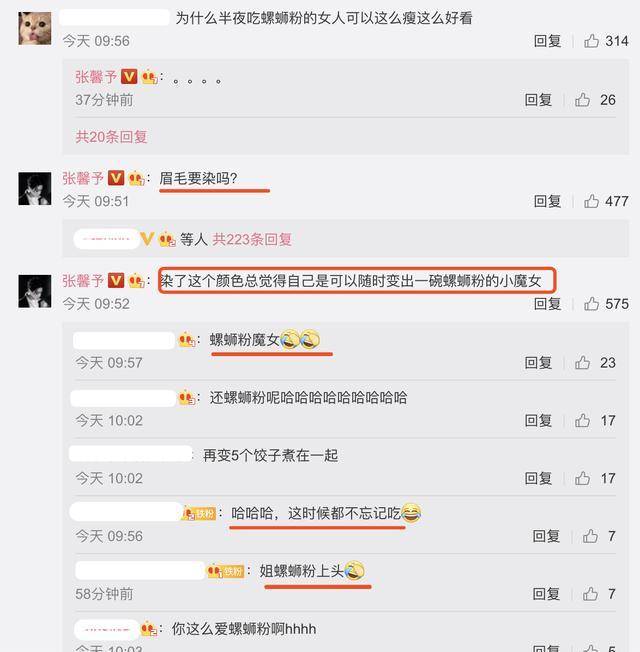Viewport: 640px width, 652px height.
Task: Like the comment with 314 likes
Action: click(591, 41)
